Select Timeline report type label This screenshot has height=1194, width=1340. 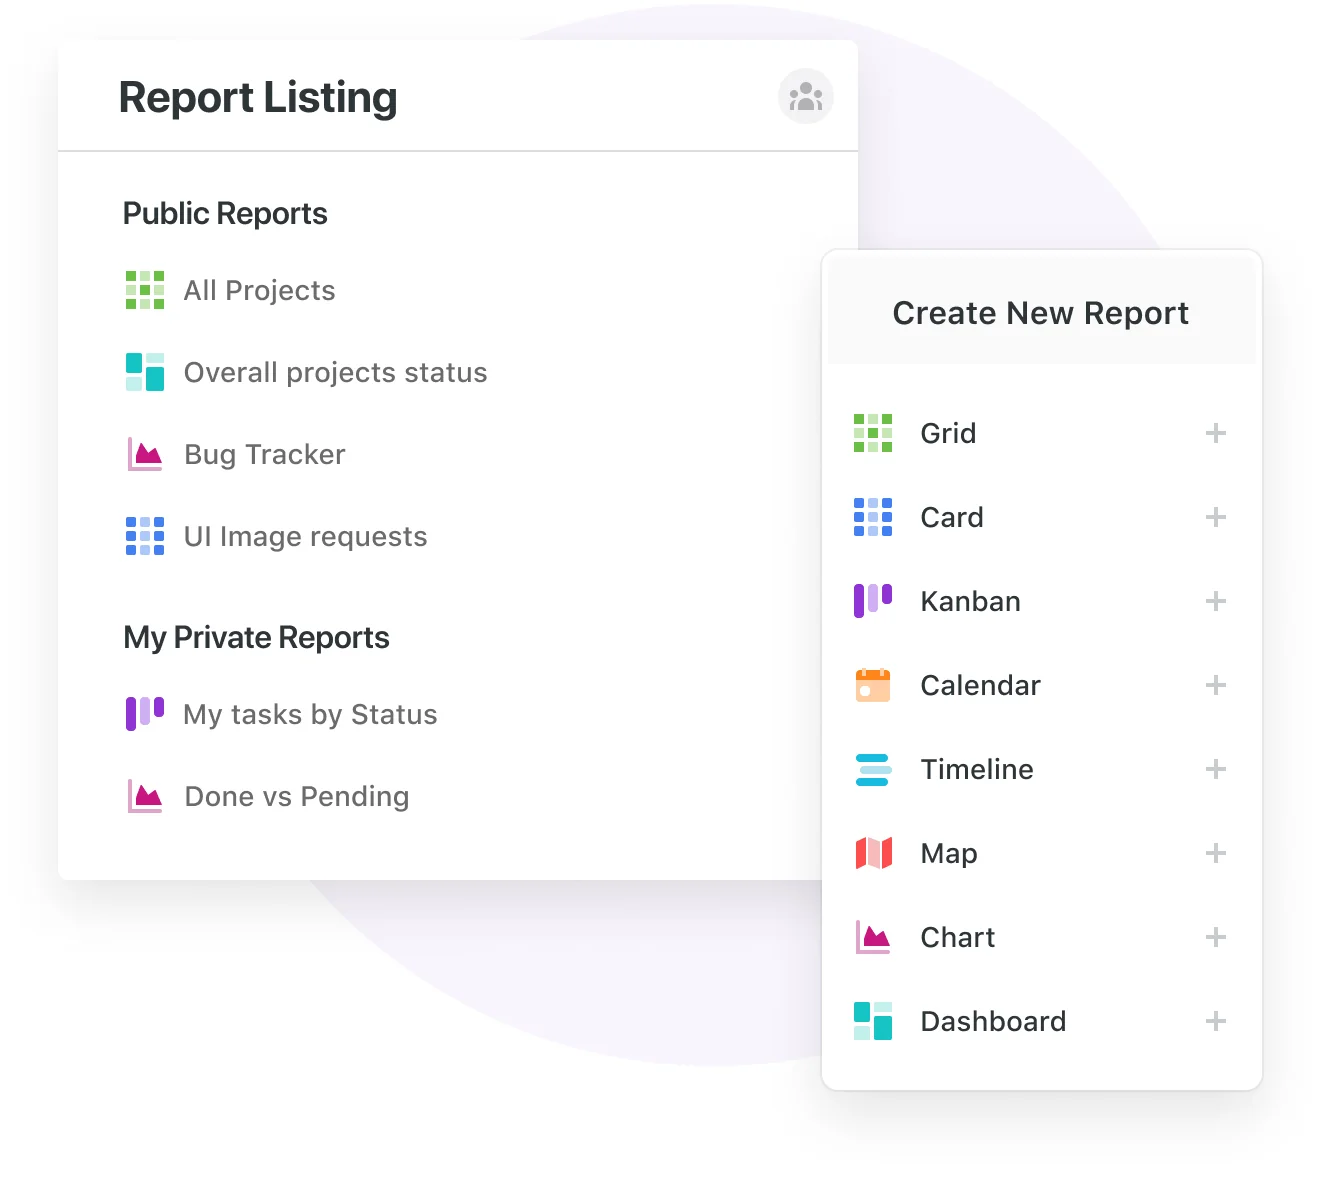(x=977, y=769)
